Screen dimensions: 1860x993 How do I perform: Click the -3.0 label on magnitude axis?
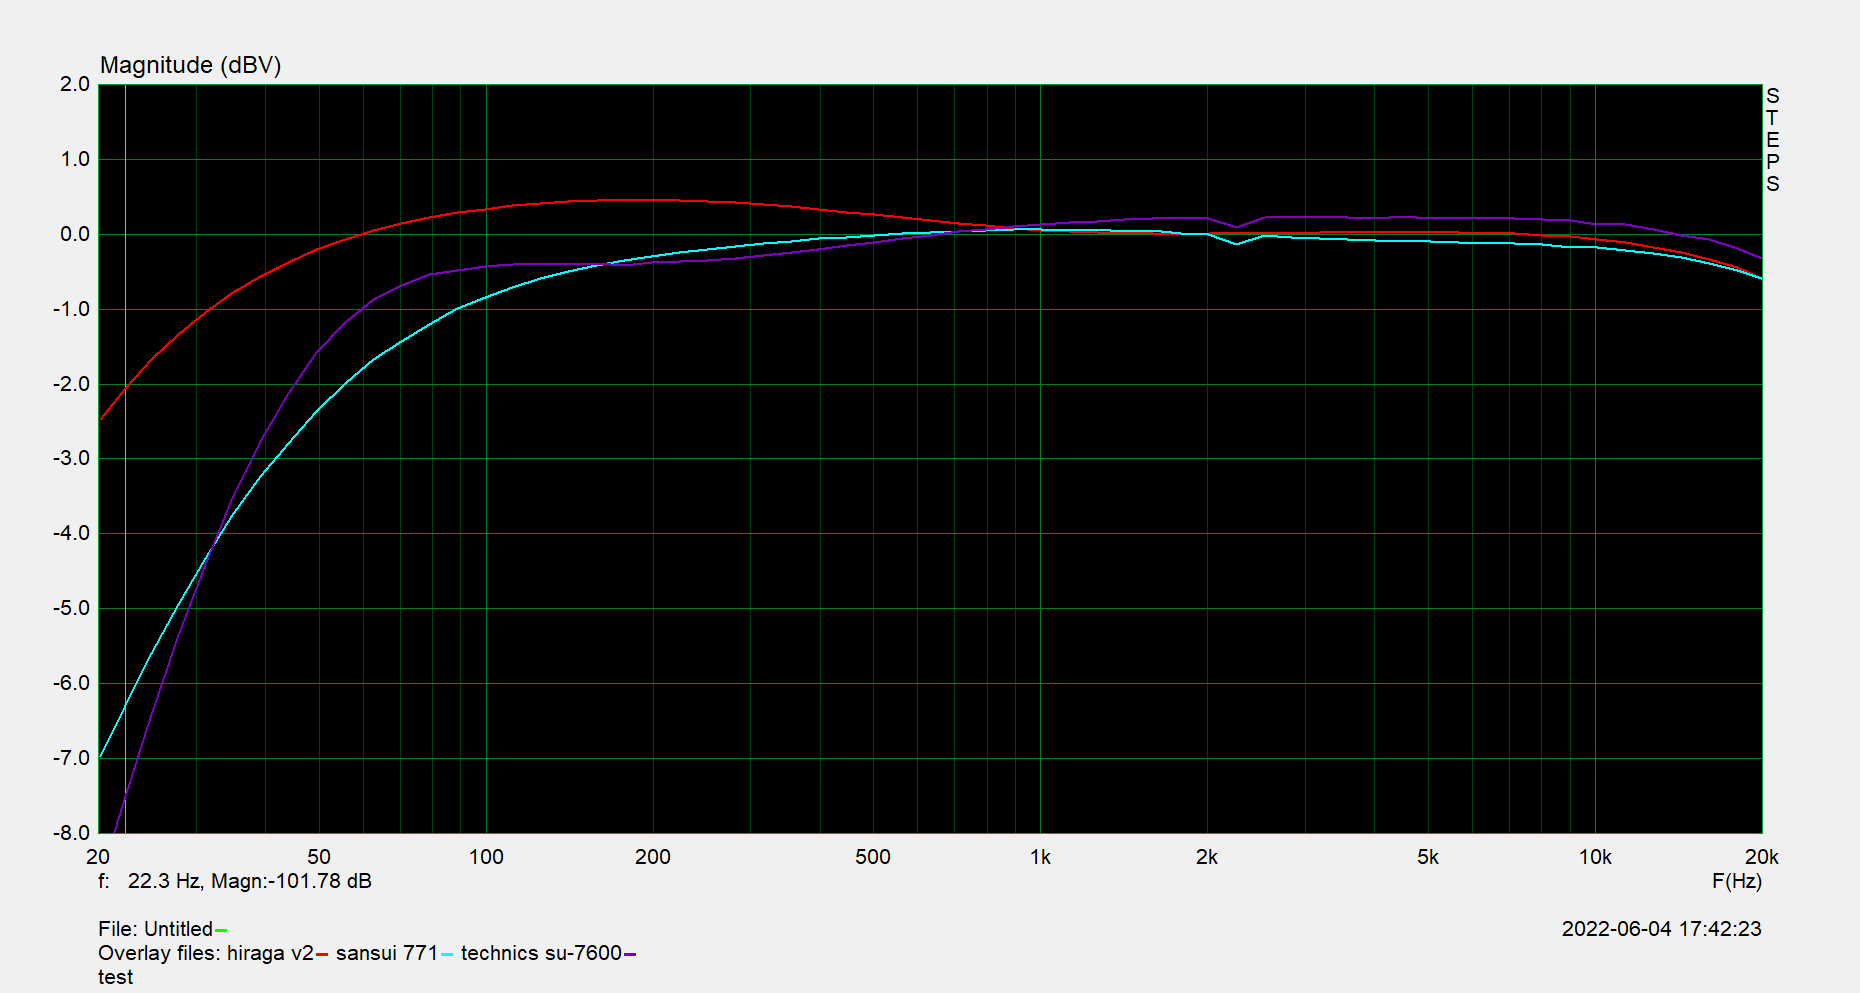click(x=72, y=459)
